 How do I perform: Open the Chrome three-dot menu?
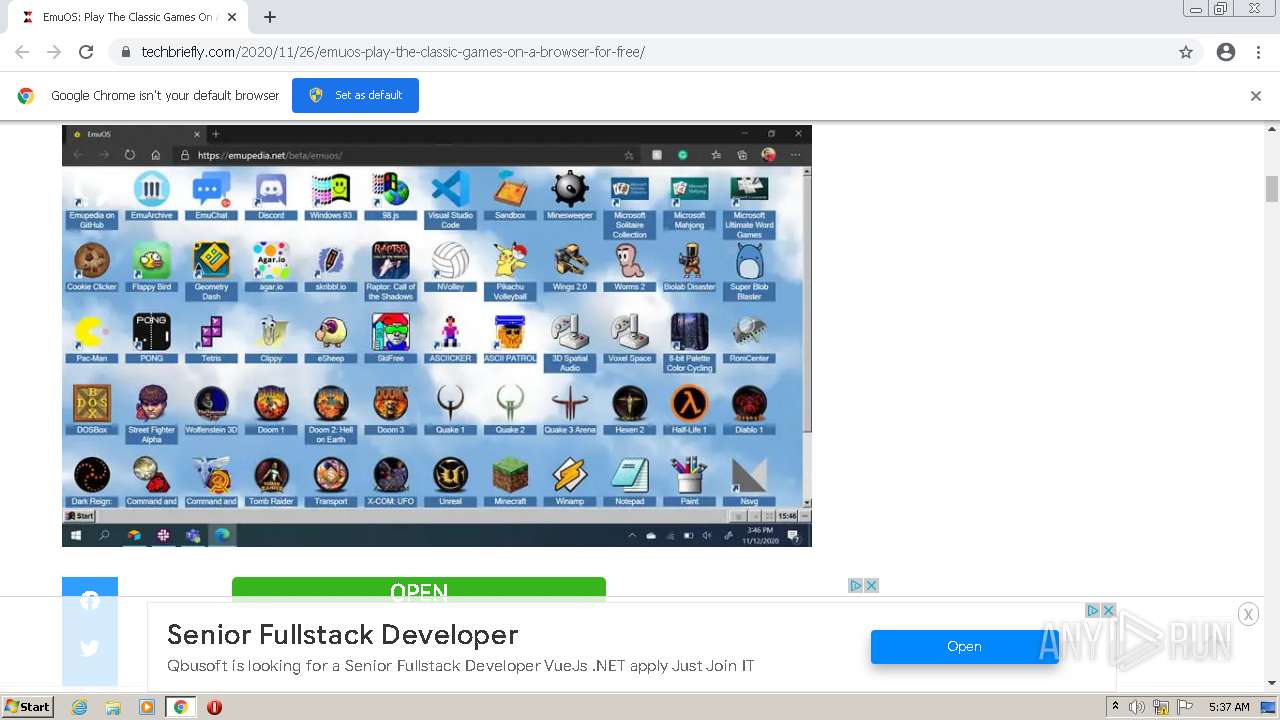pos(1258,52)
